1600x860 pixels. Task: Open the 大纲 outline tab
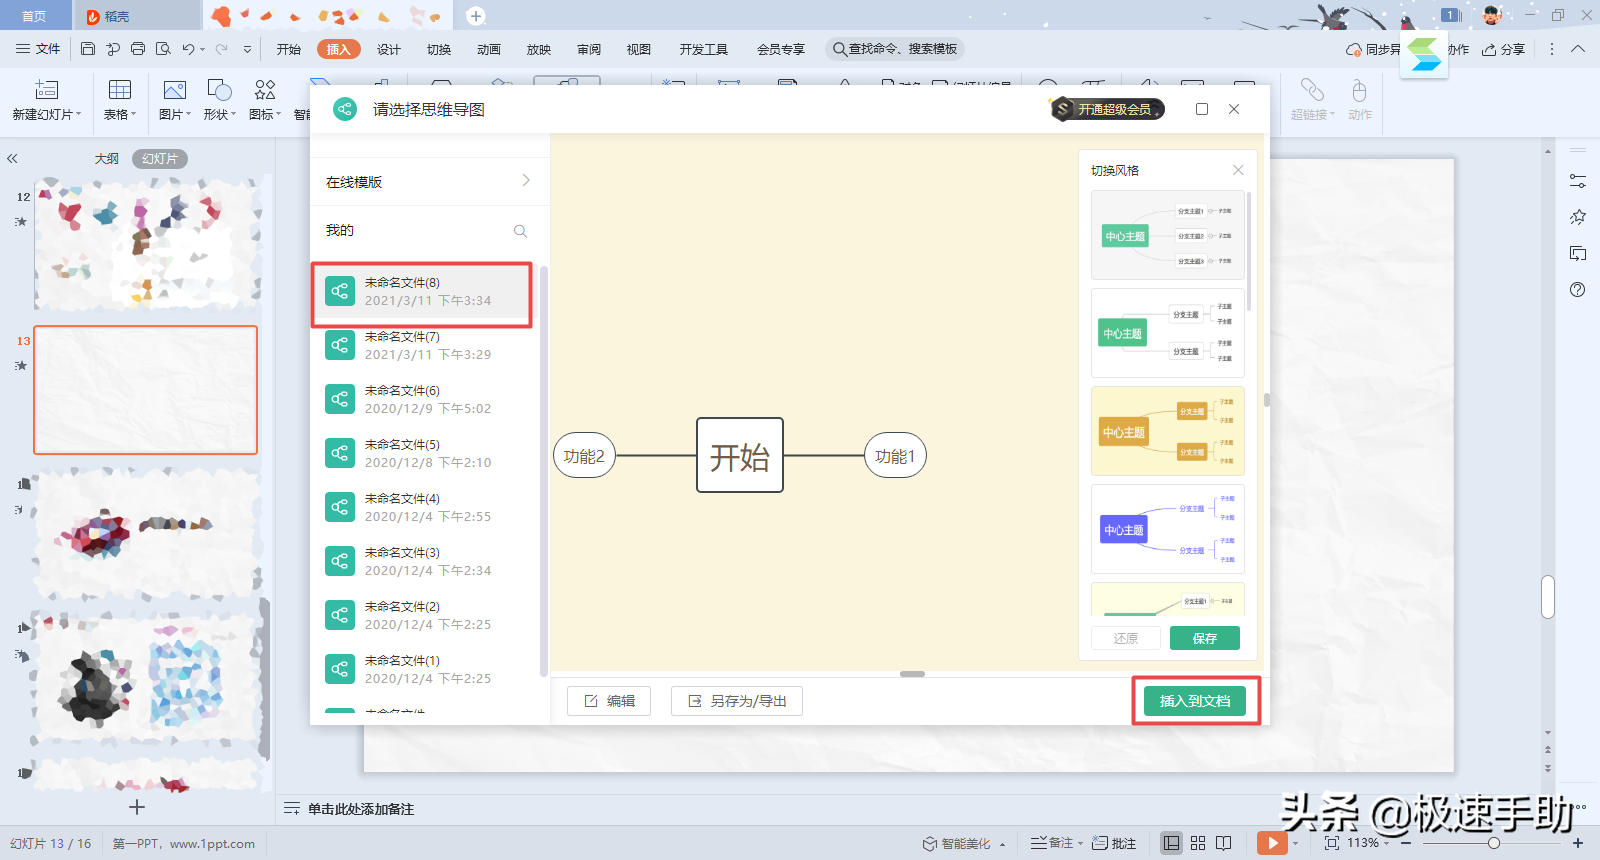point(107,159)
